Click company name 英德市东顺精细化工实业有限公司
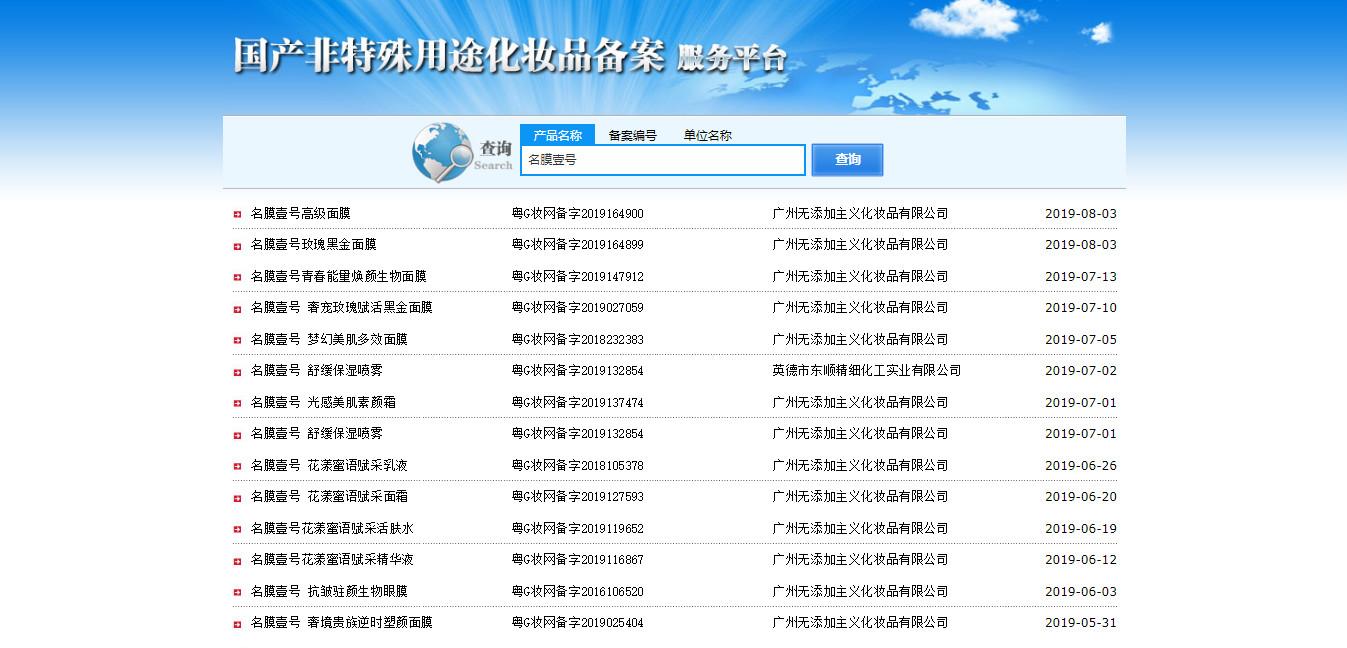 pyautogui.click(x=866, y=371)
